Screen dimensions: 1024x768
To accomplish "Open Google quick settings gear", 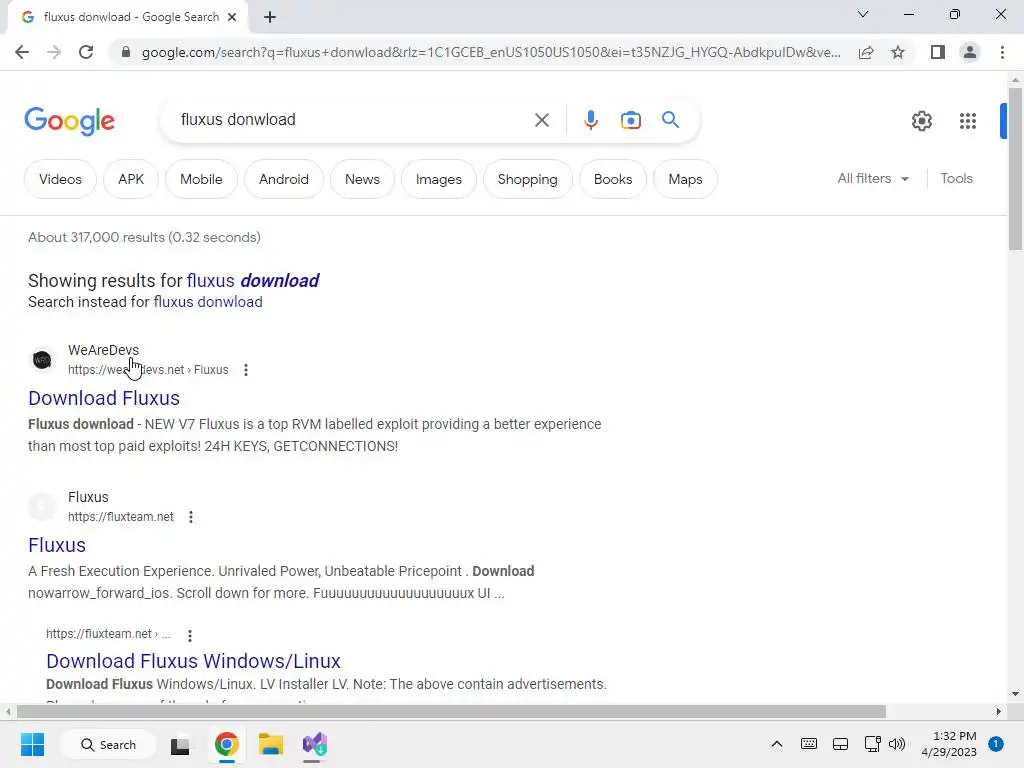I will pos(921,121).
